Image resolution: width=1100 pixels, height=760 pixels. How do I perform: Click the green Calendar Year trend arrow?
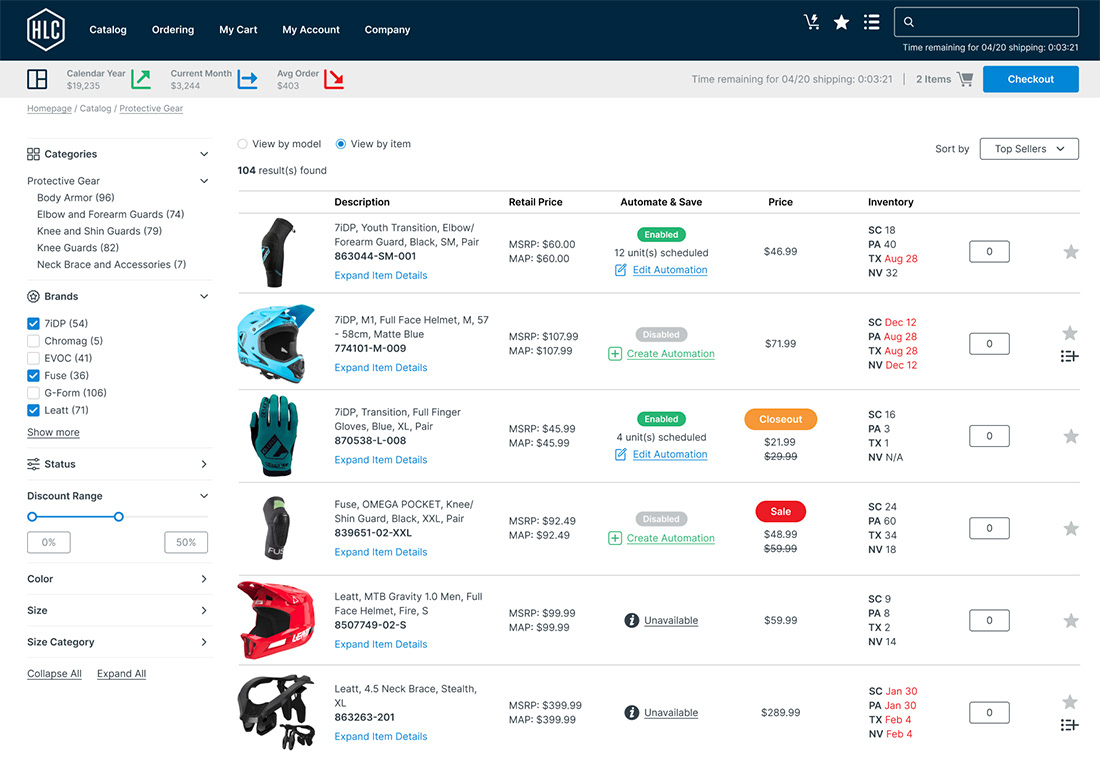[x=141, y=79]
